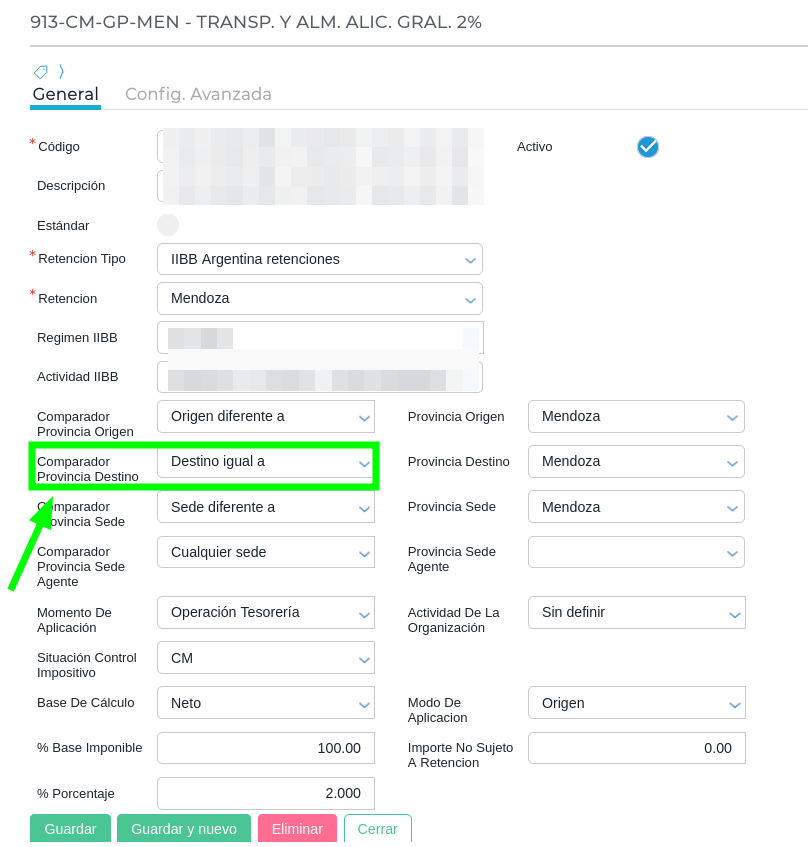The height and width of the screenshot is (847, 808).
Task: Change the Base De Cálculo dropdown
Action: click(x=265, y=703)
